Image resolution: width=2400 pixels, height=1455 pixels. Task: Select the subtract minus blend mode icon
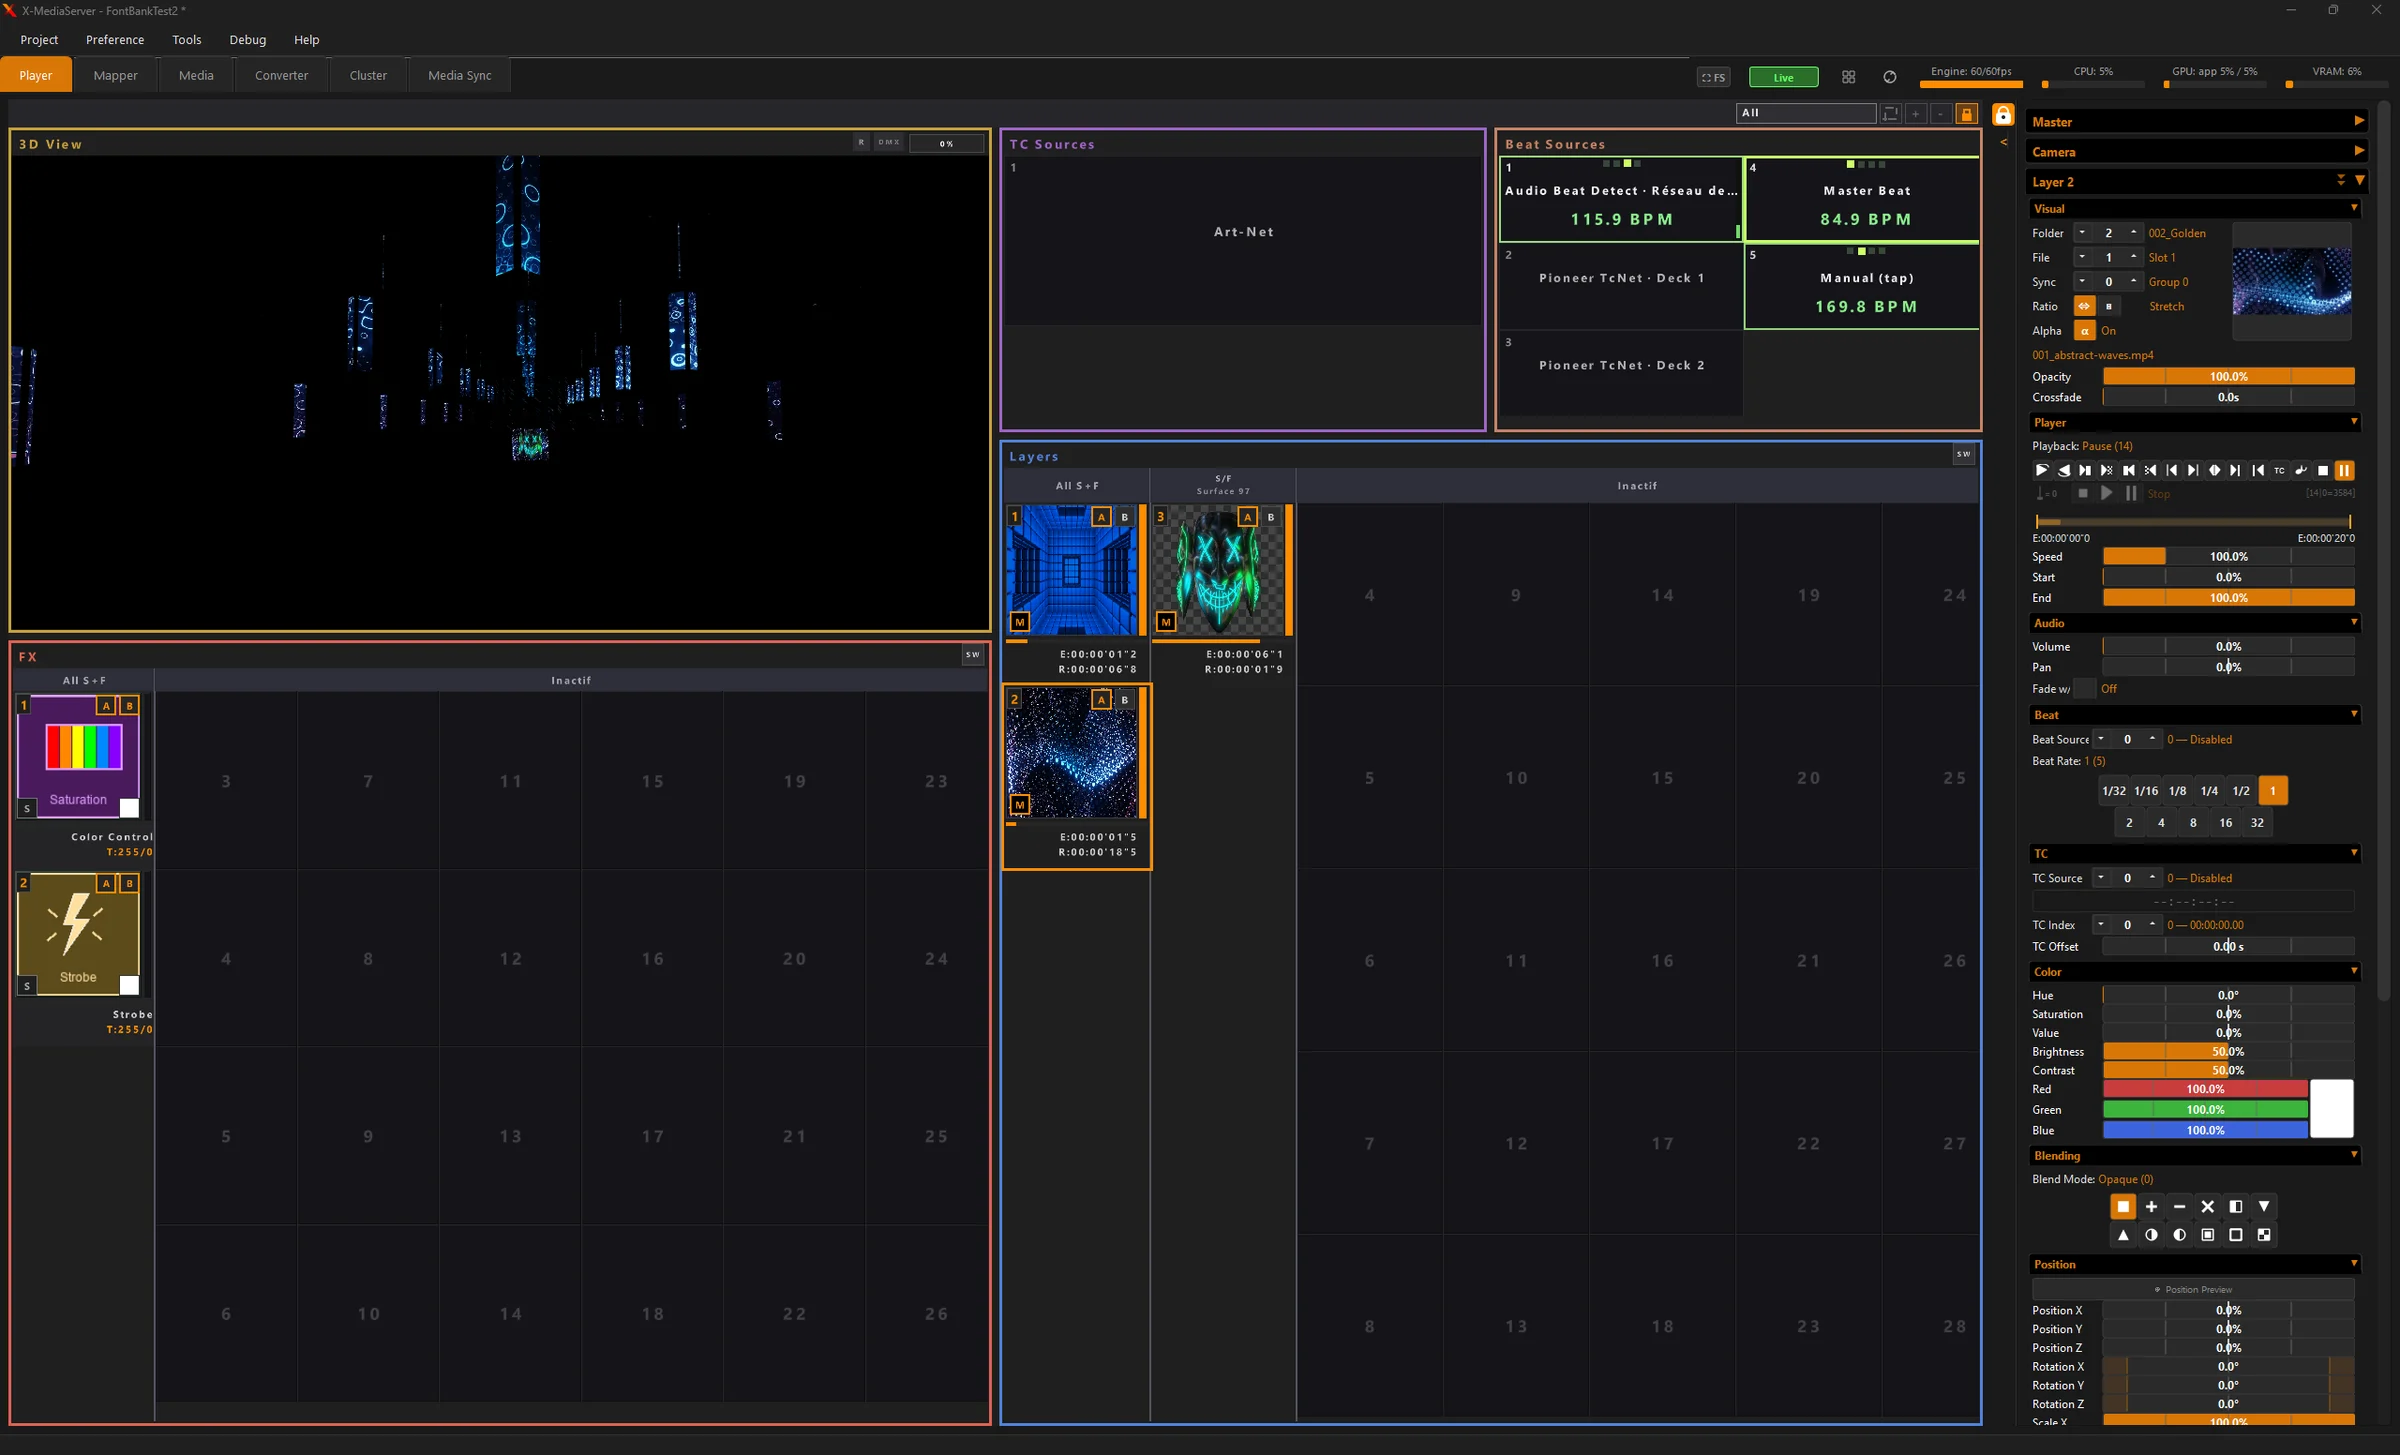point(2179,1206)
